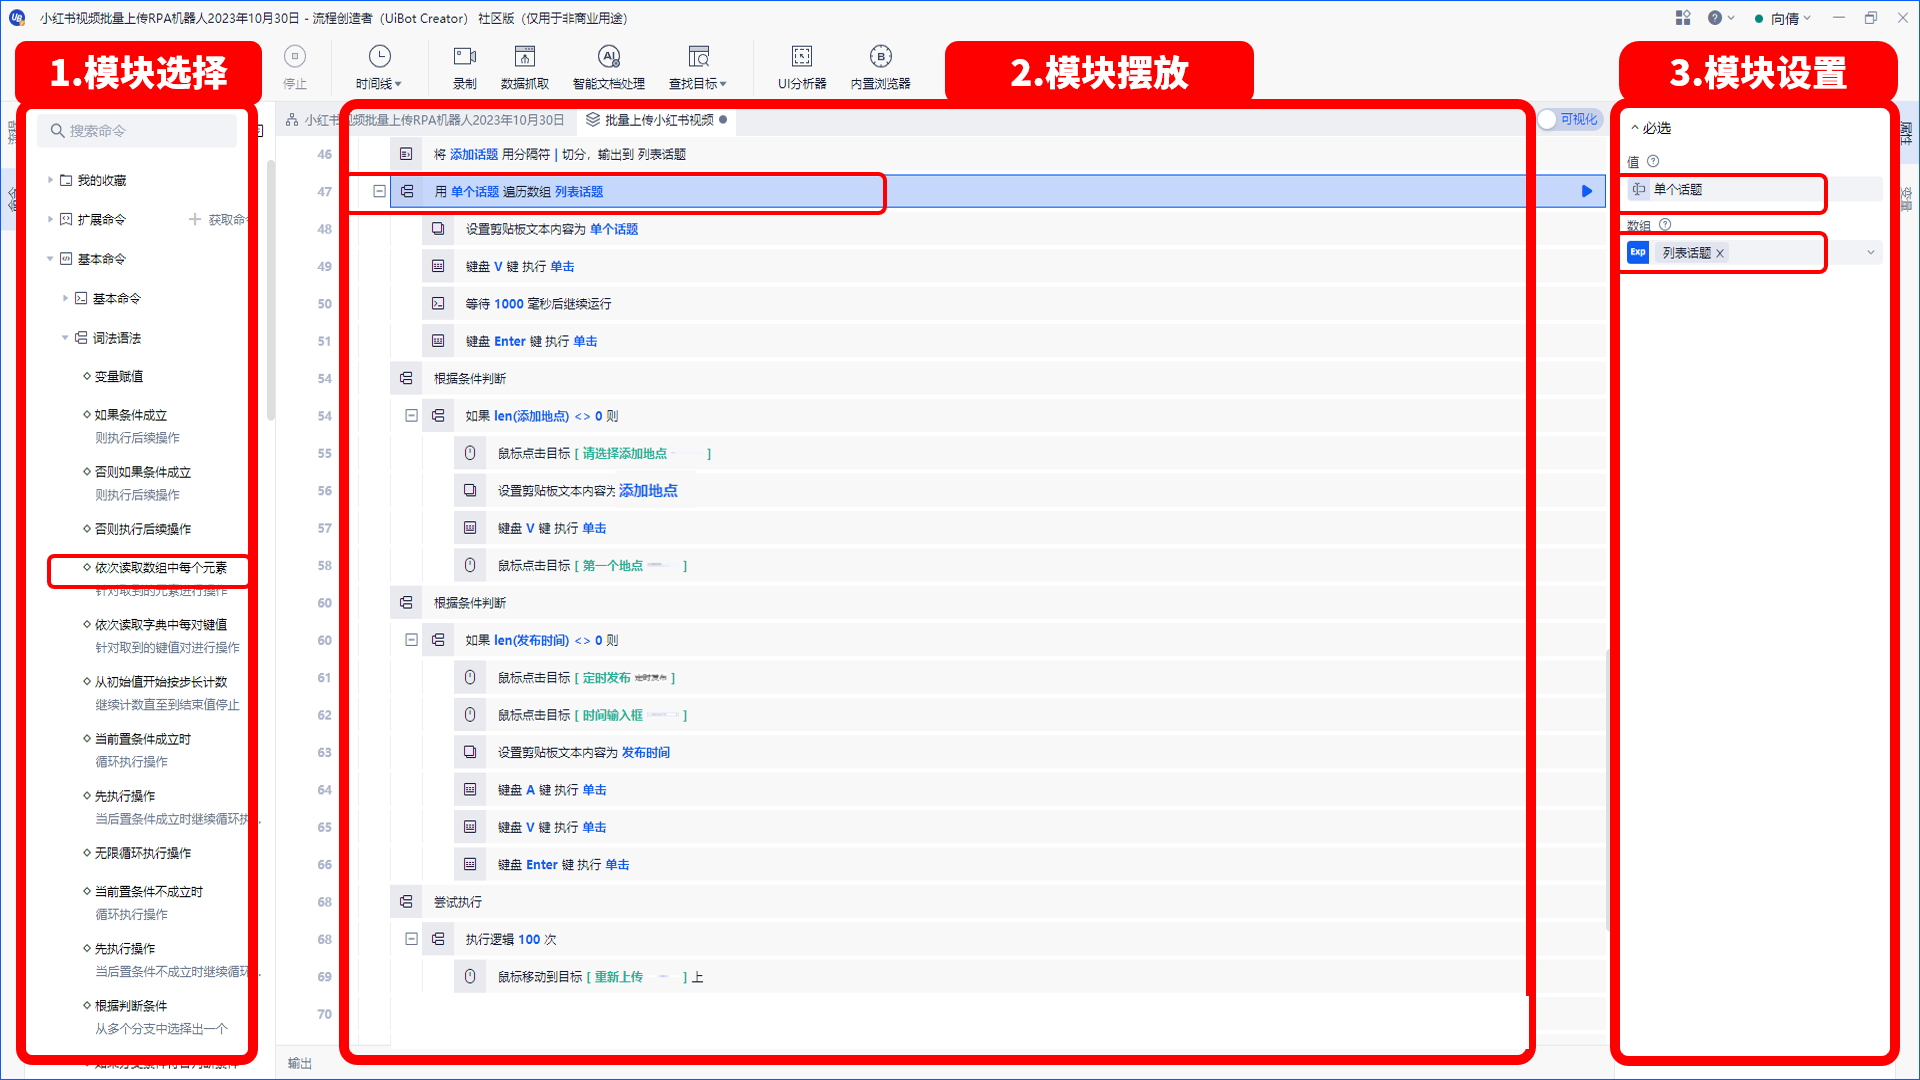Click the 时间输入框 target on line 62

click(613, 715)
